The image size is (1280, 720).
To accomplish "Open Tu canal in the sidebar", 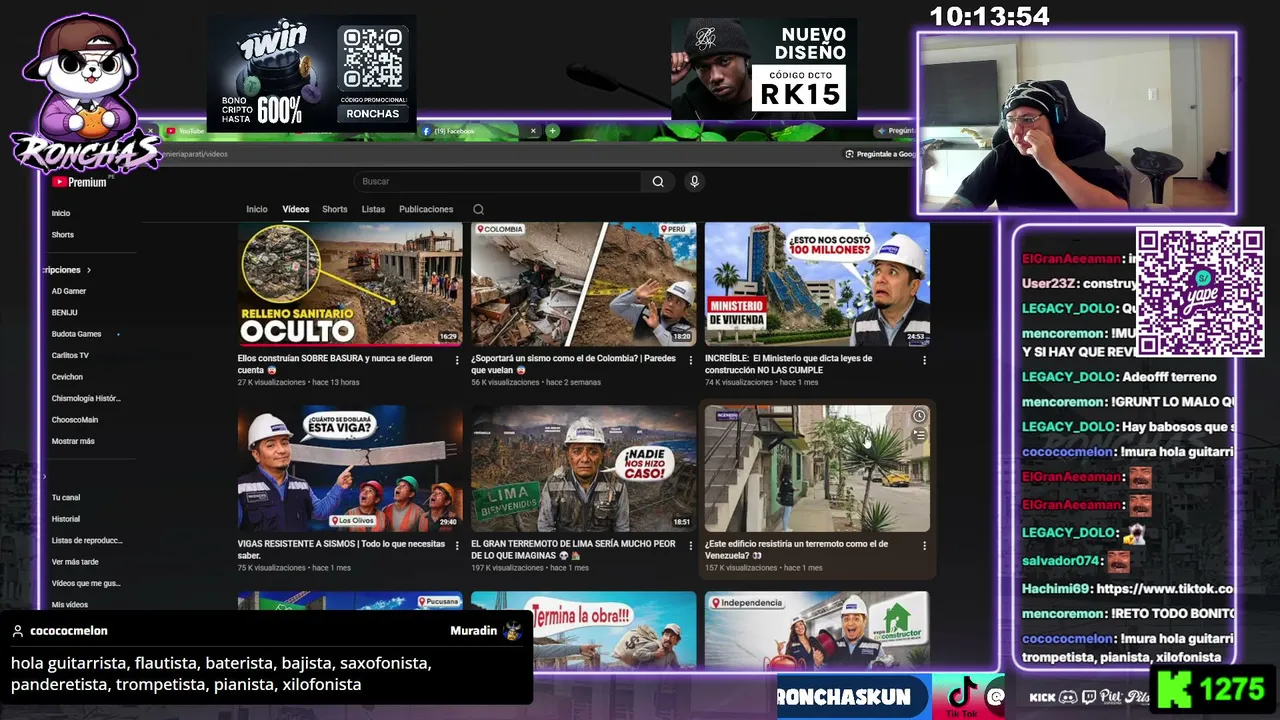I will 66,497.
